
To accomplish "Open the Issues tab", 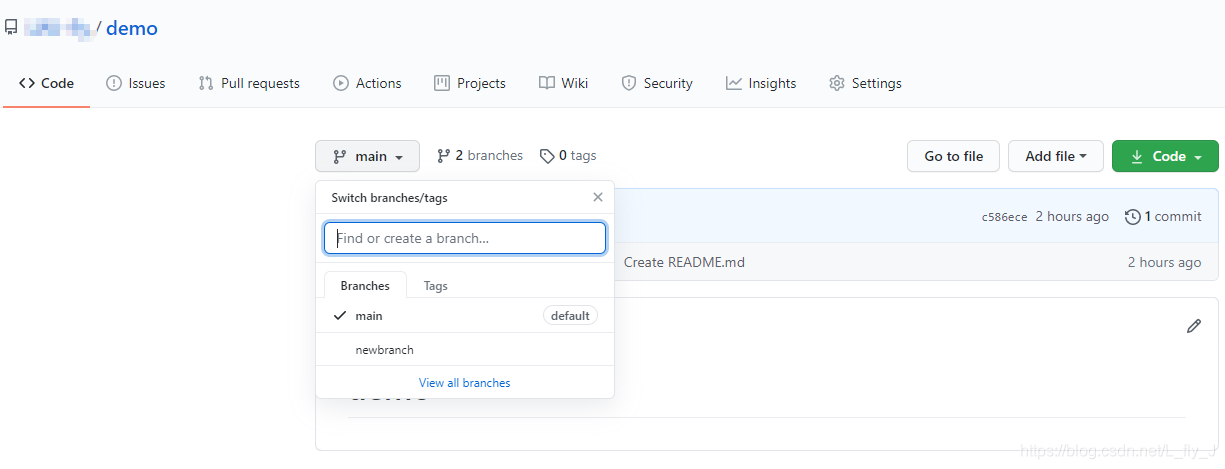I will click(136, 83).
